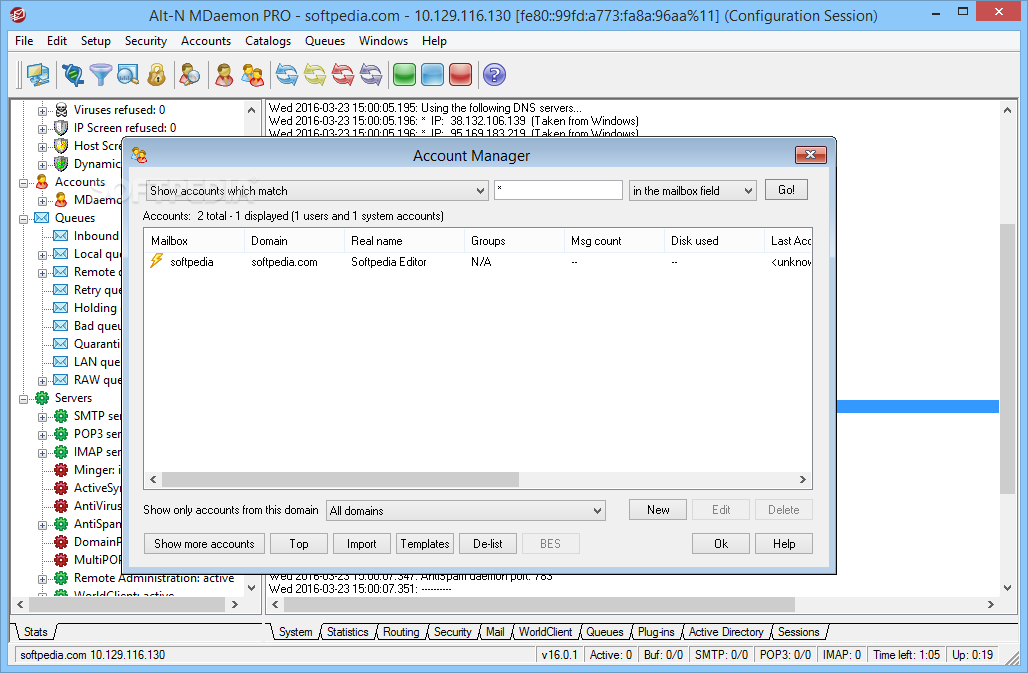The image size is (1028, 673).
Task: Click the account list horizontal scrollbar thumb
Action: click(x=340, y=480)
